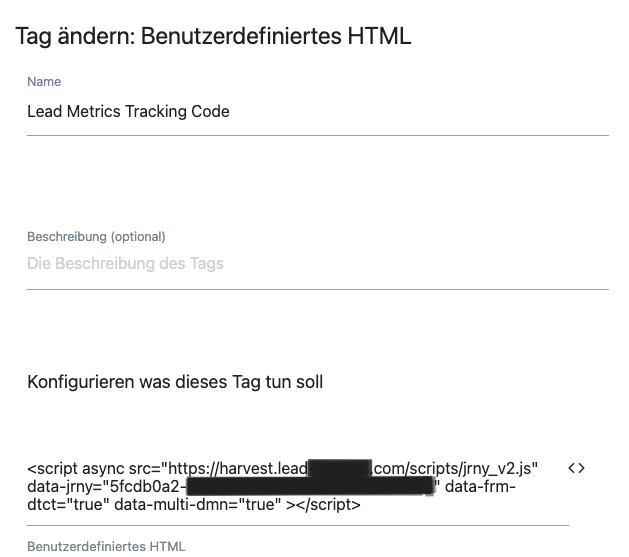Click the 'Konfigurieren was dieses Tag tun soll' heading
Image resolution: width=629 pixels, height=557 pixels.
click(x=175, y=382)
